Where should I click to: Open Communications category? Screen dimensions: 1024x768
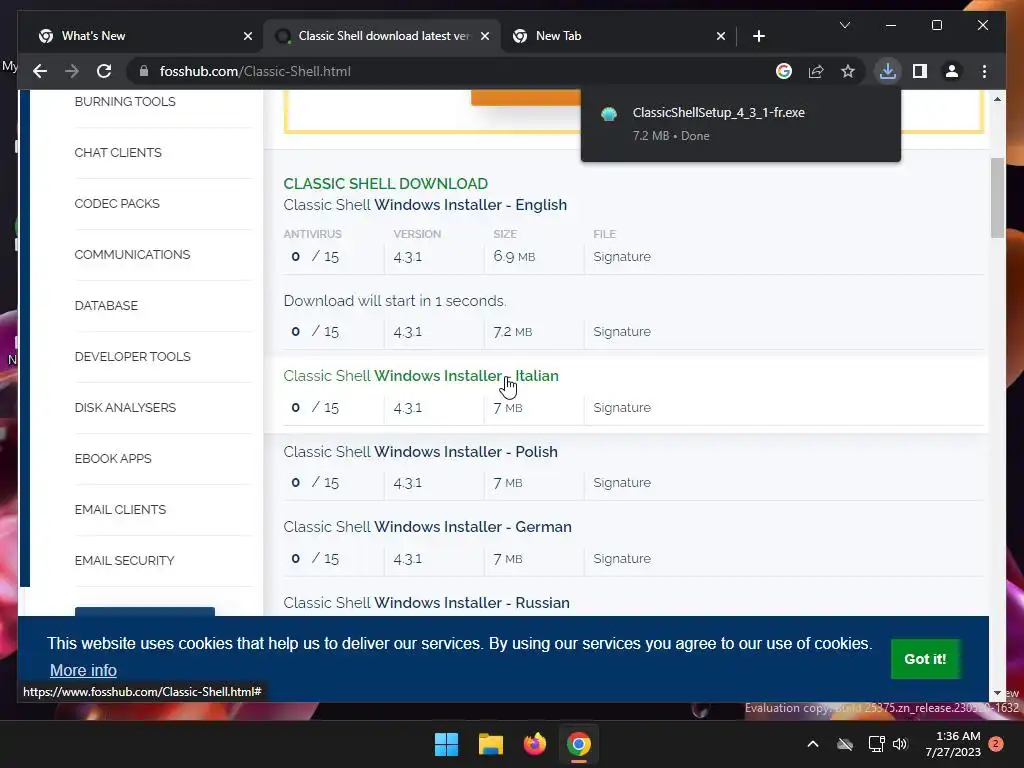pyautogui.click(x=133, y=255)
